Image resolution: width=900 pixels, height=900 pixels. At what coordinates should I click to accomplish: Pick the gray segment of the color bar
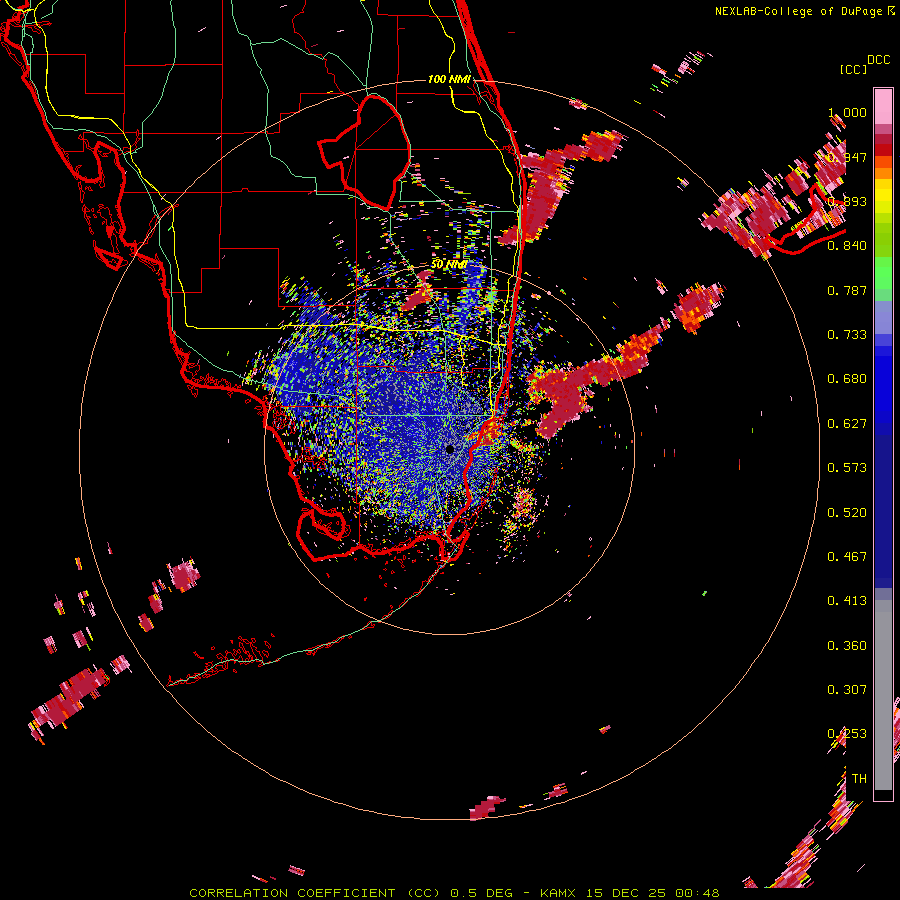[883, 695]
